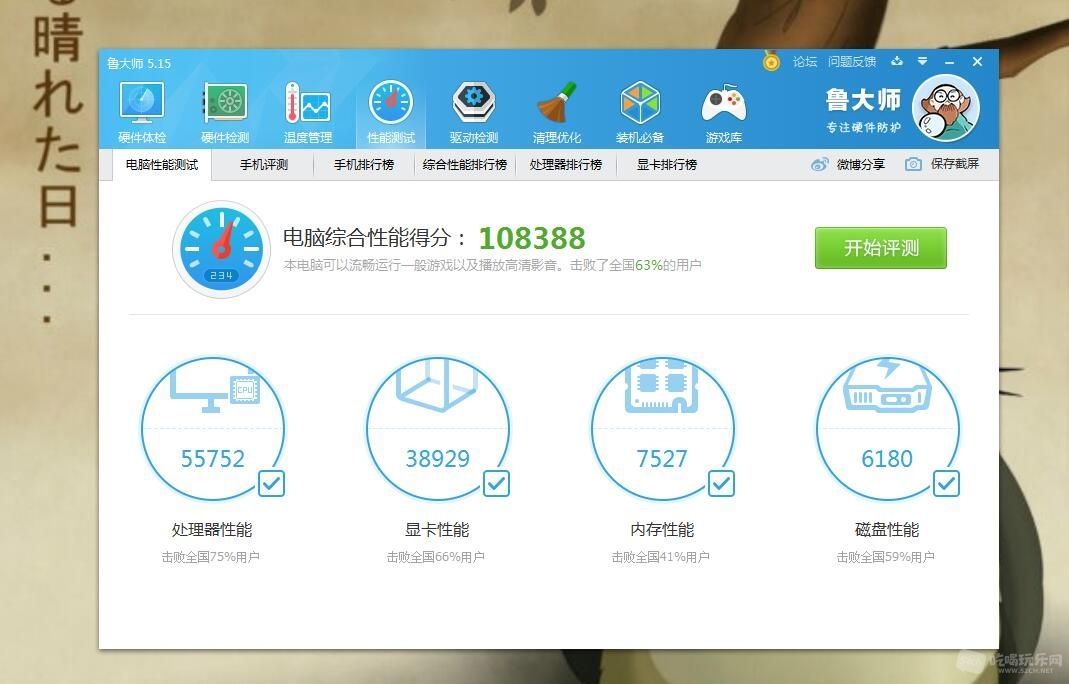Uncheck the 内存性能 test checkbox
The image size is (1069, 684).
tap(721, 484)
